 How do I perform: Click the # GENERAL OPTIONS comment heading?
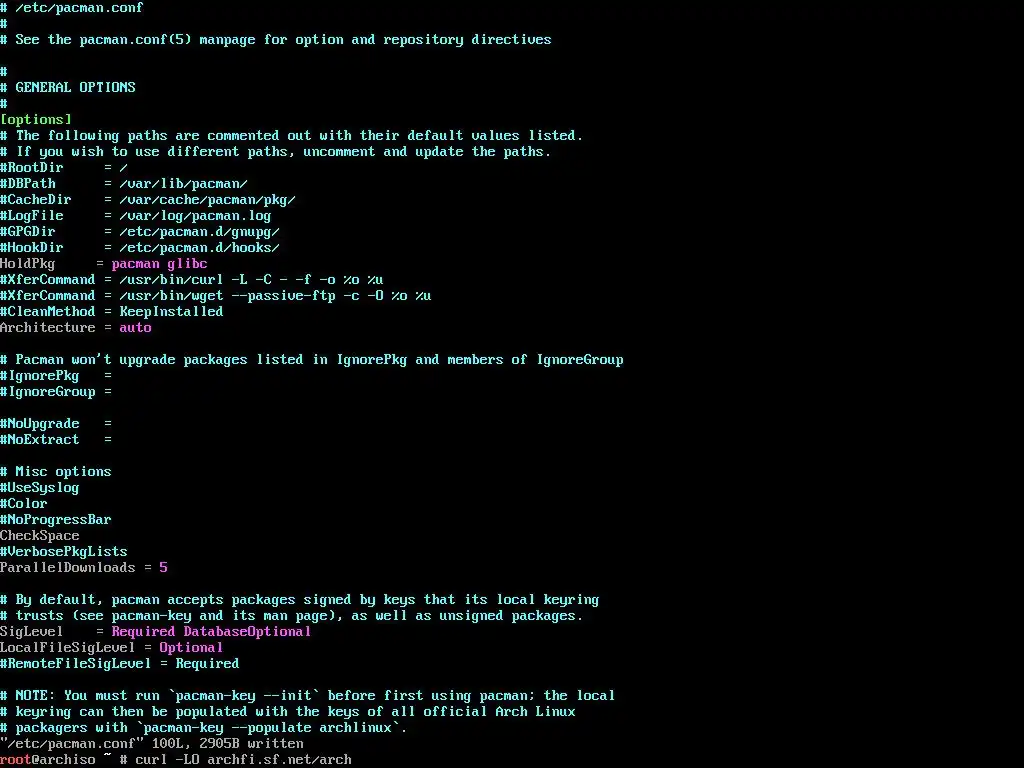[68, 88]
